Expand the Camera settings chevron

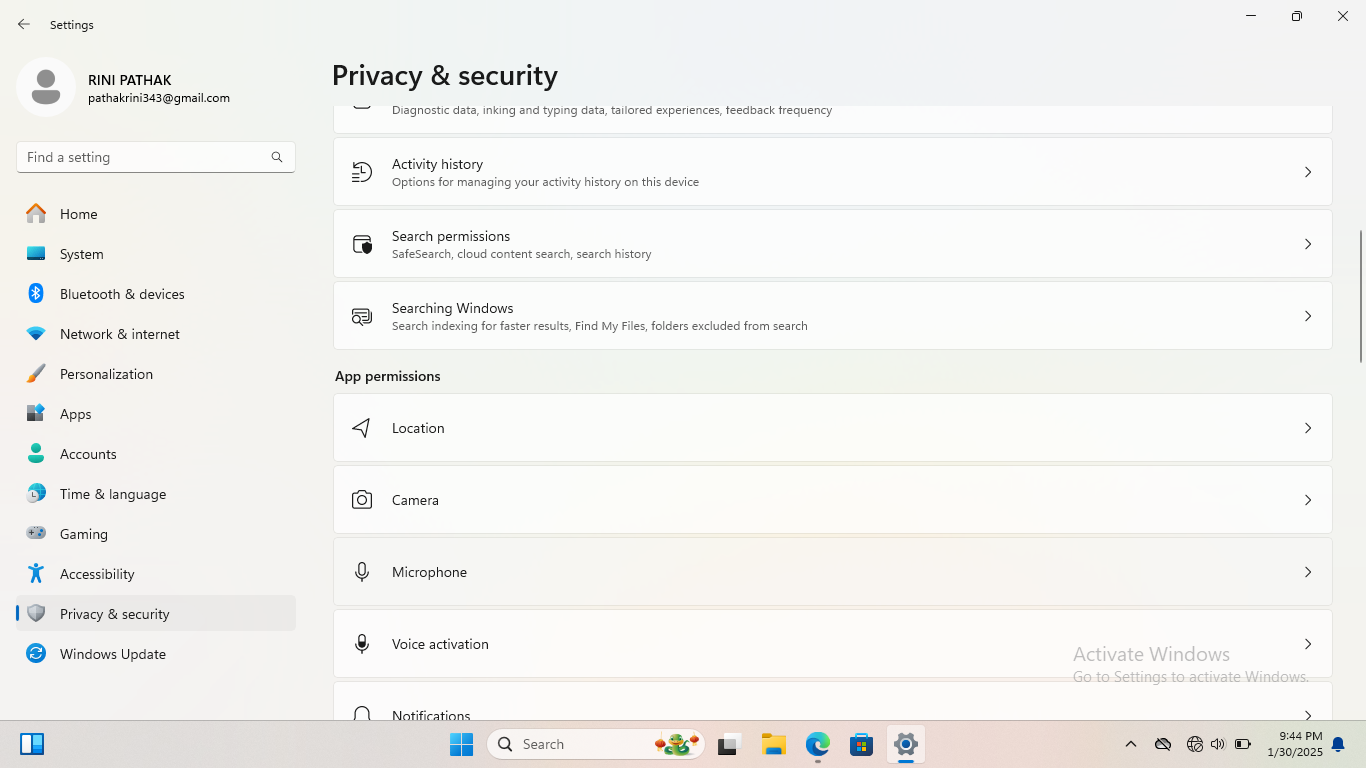click(x=1307, y=500)
